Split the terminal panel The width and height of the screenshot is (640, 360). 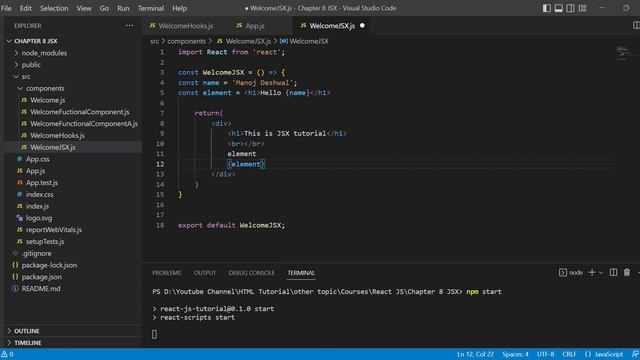(x=613, y=272)
